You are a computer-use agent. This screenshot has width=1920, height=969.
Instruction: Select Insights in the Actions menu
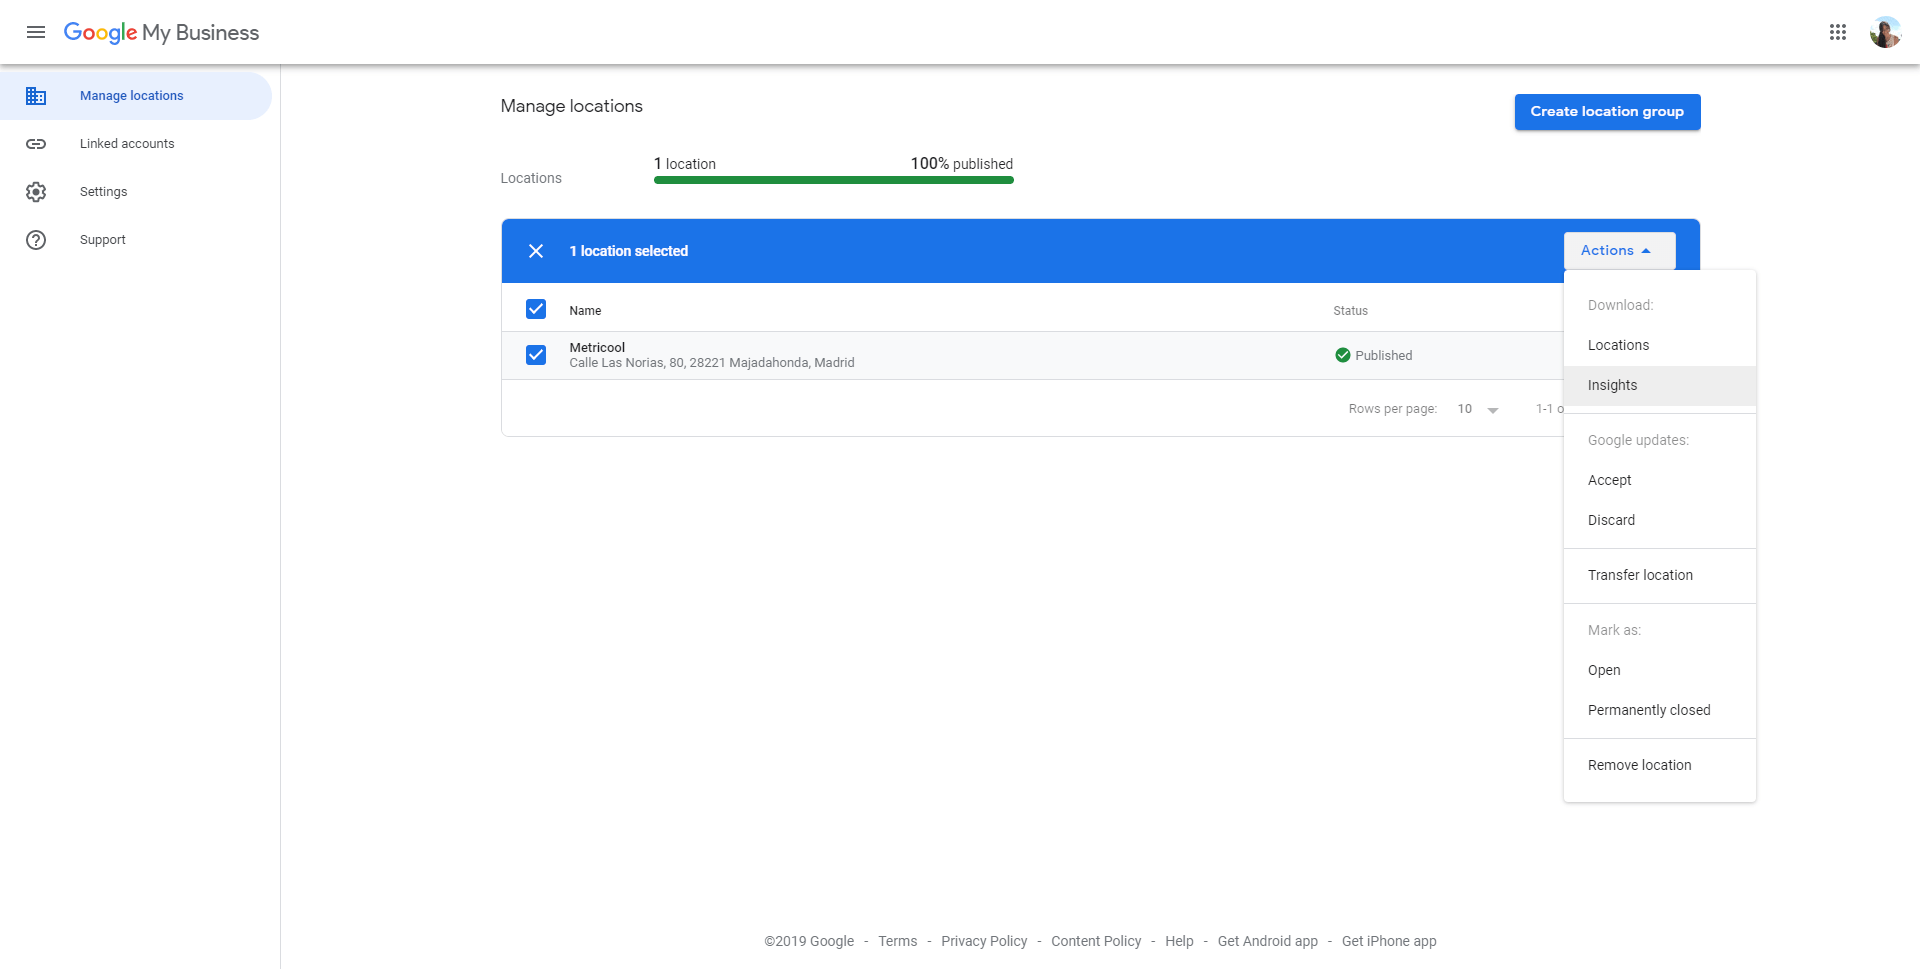[x=1660, y=385]
